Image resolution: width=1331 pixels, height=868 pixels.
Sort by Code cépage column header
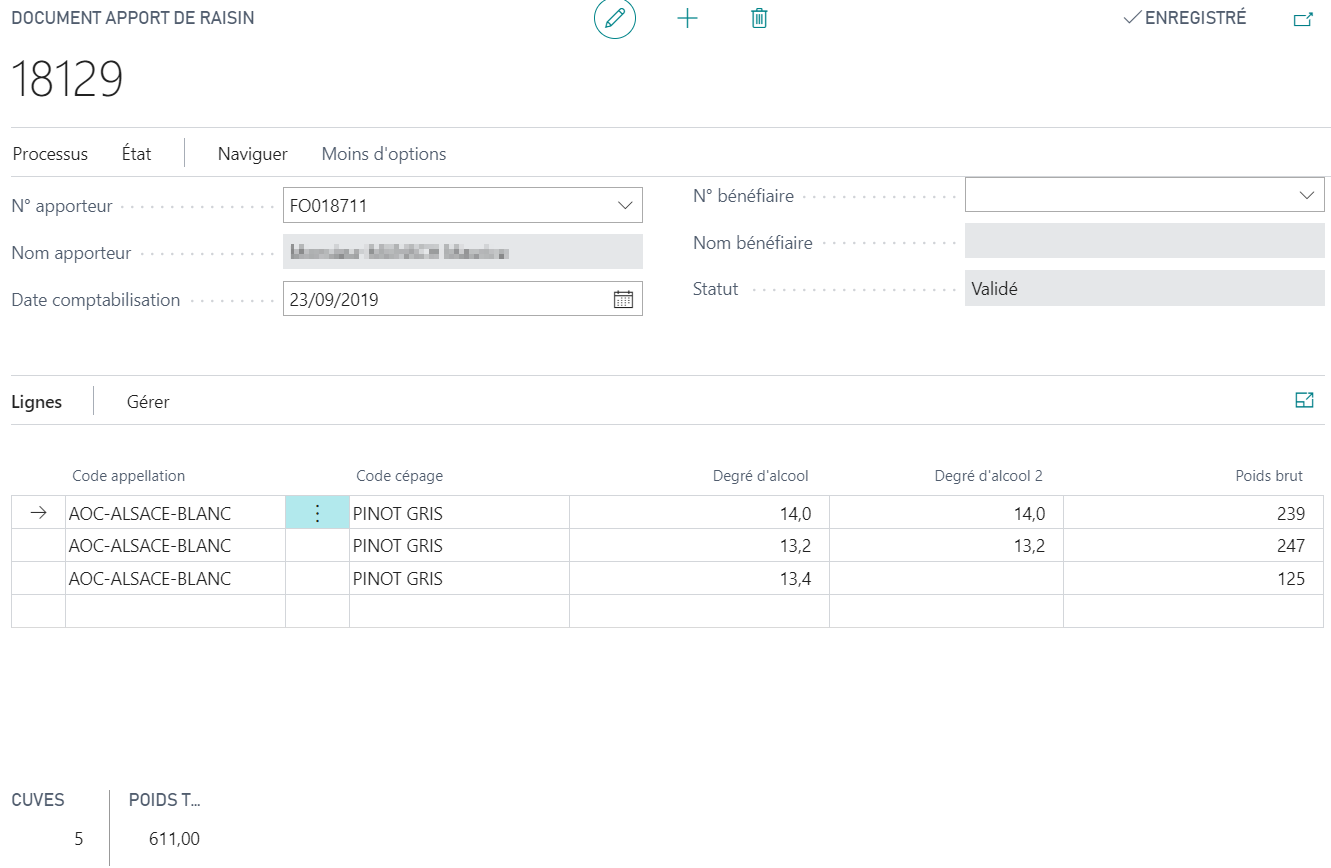[x=399, y=476]
